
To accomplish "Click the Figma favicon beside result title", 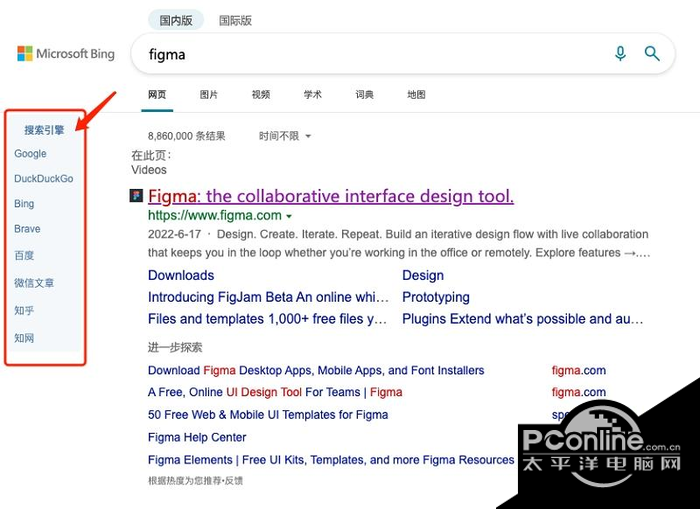I will point(136,196).
